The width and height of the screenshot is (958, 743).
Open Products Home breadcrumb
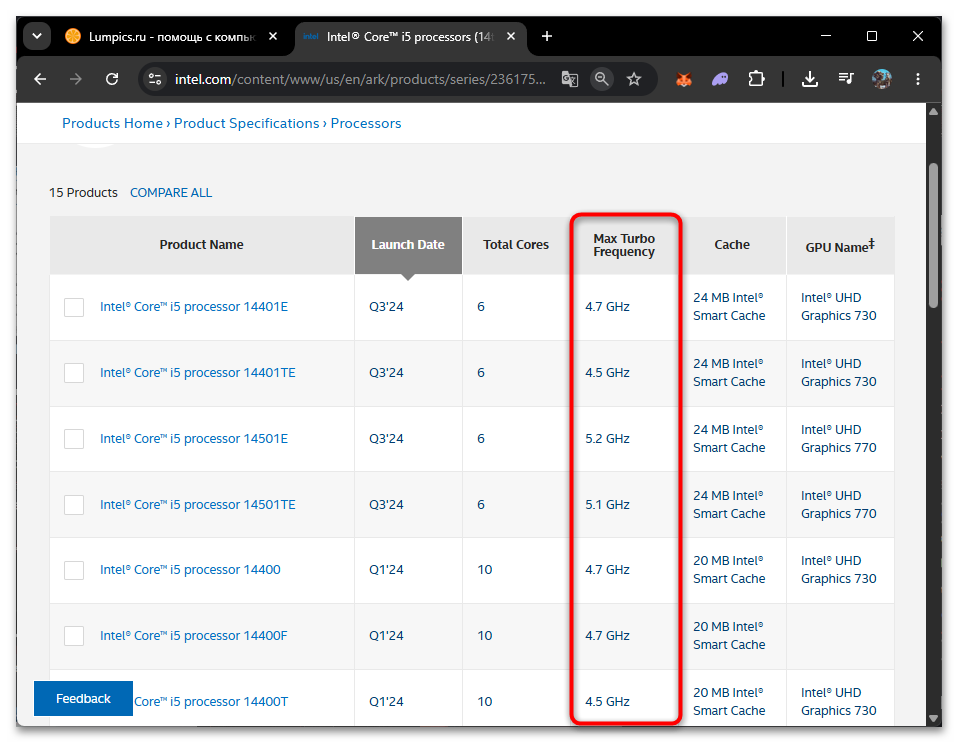coord(112,123)
